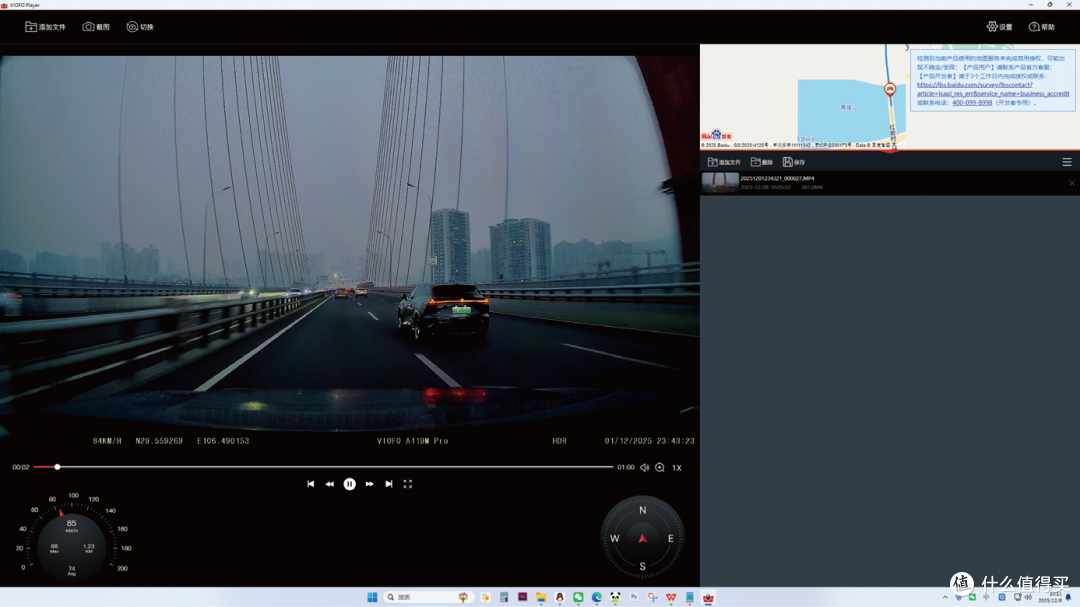Click the playlist 保存 save button
The image size is (1080, 607).
pos(794,162)
